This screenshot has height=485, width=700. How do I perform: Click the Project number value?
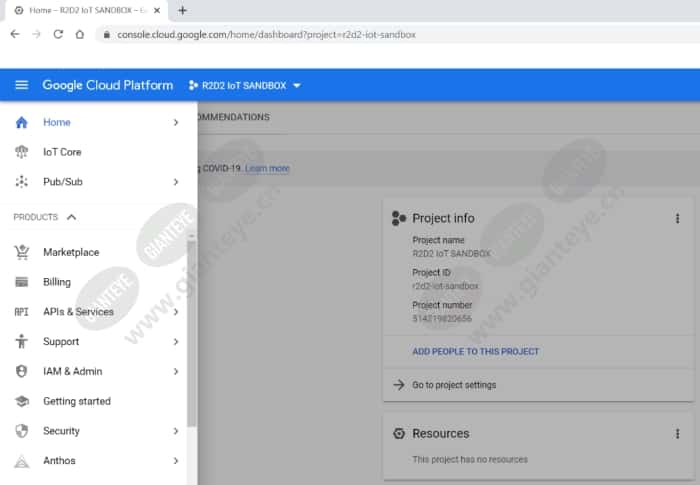pyautogui.click(x=442, y=318)
